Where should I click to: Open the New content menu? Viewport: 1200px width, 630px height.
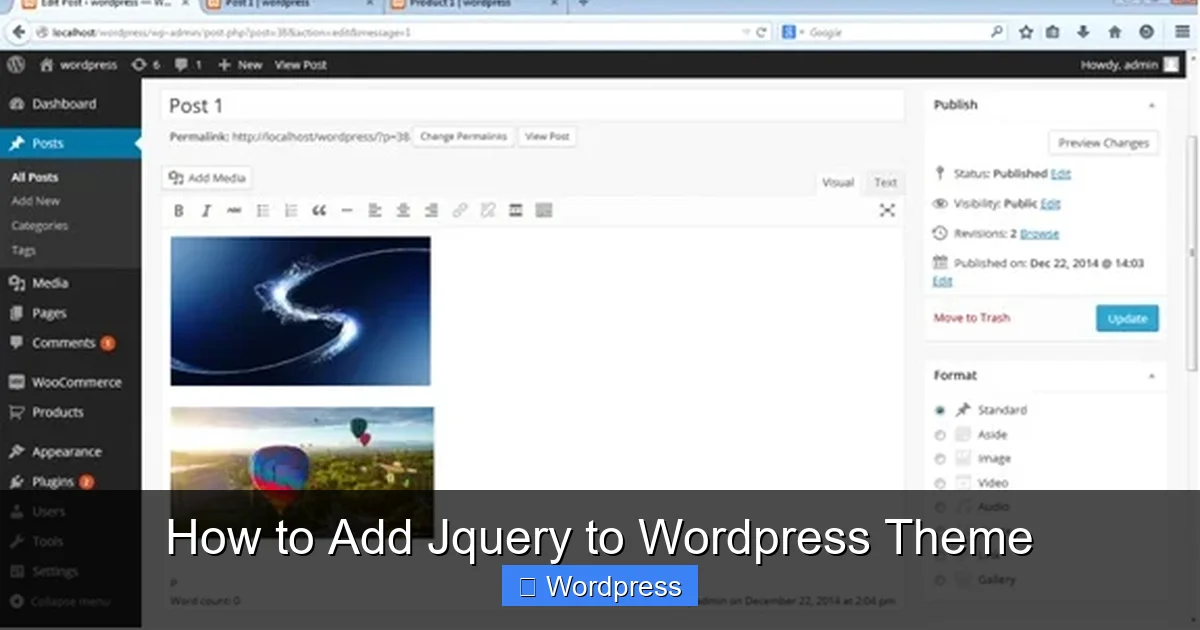pos(240,65)
